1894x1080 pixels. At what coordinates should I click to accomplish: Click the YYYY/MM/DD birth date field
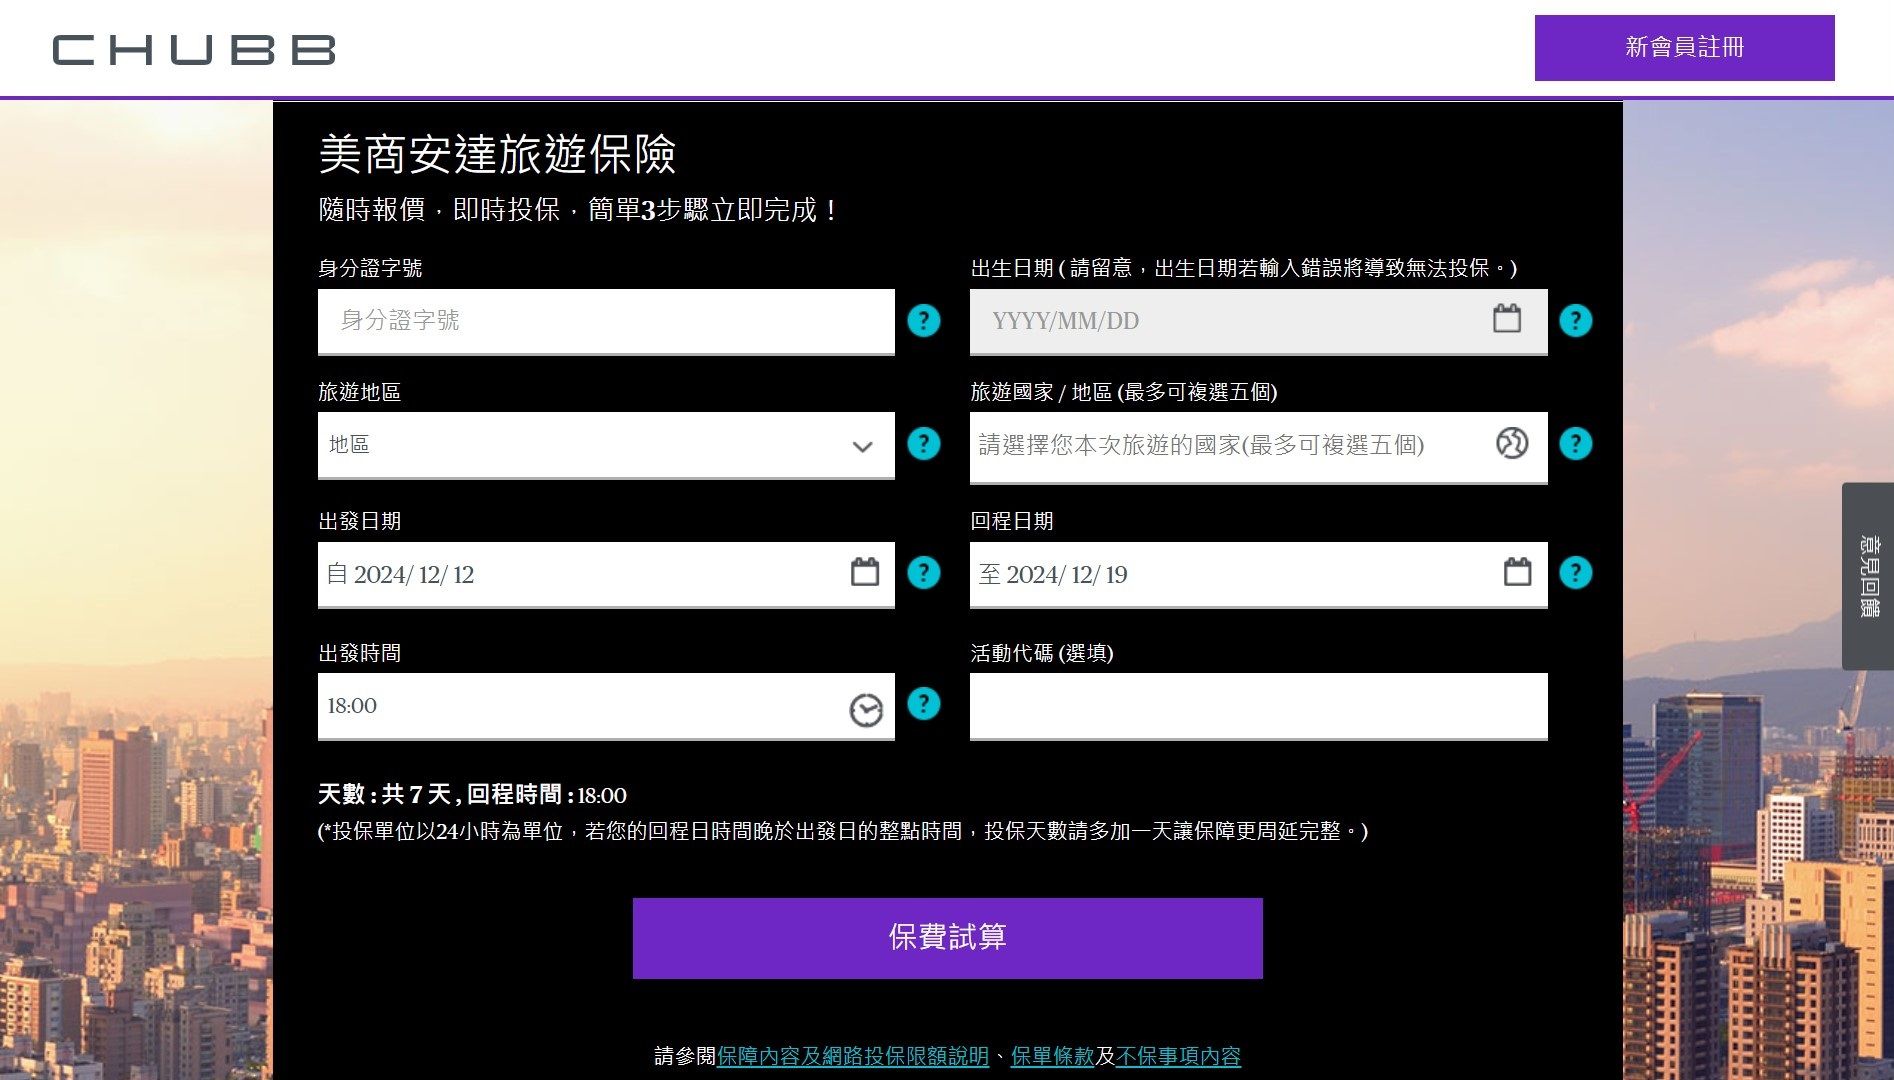pos(1258,321)
